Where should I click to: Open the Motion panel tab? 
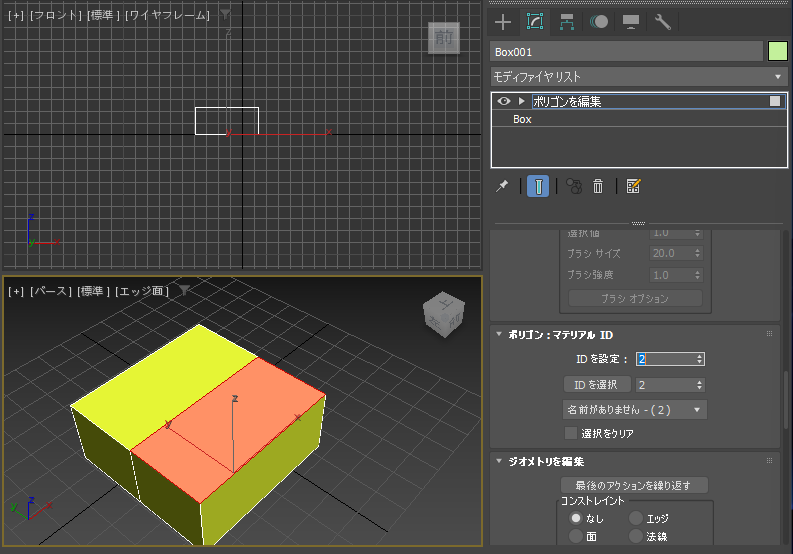pos(599,22)
